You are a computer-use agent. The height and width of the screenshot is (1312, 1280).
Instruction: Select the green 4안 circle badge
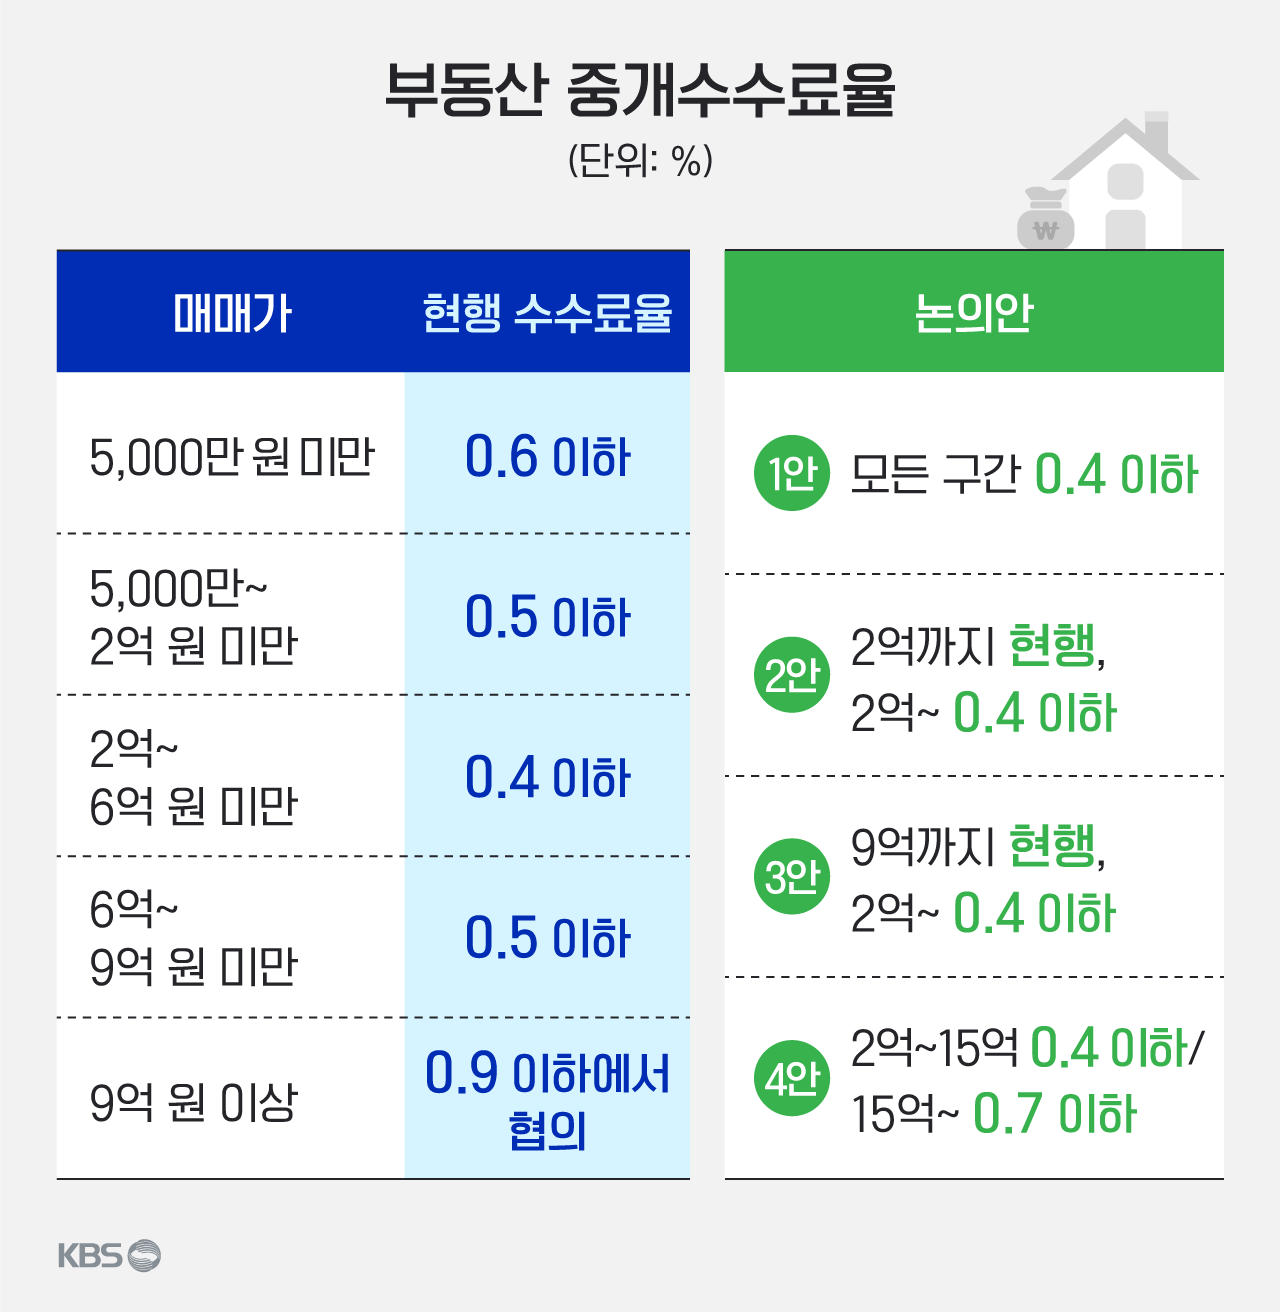[792, 1078]
